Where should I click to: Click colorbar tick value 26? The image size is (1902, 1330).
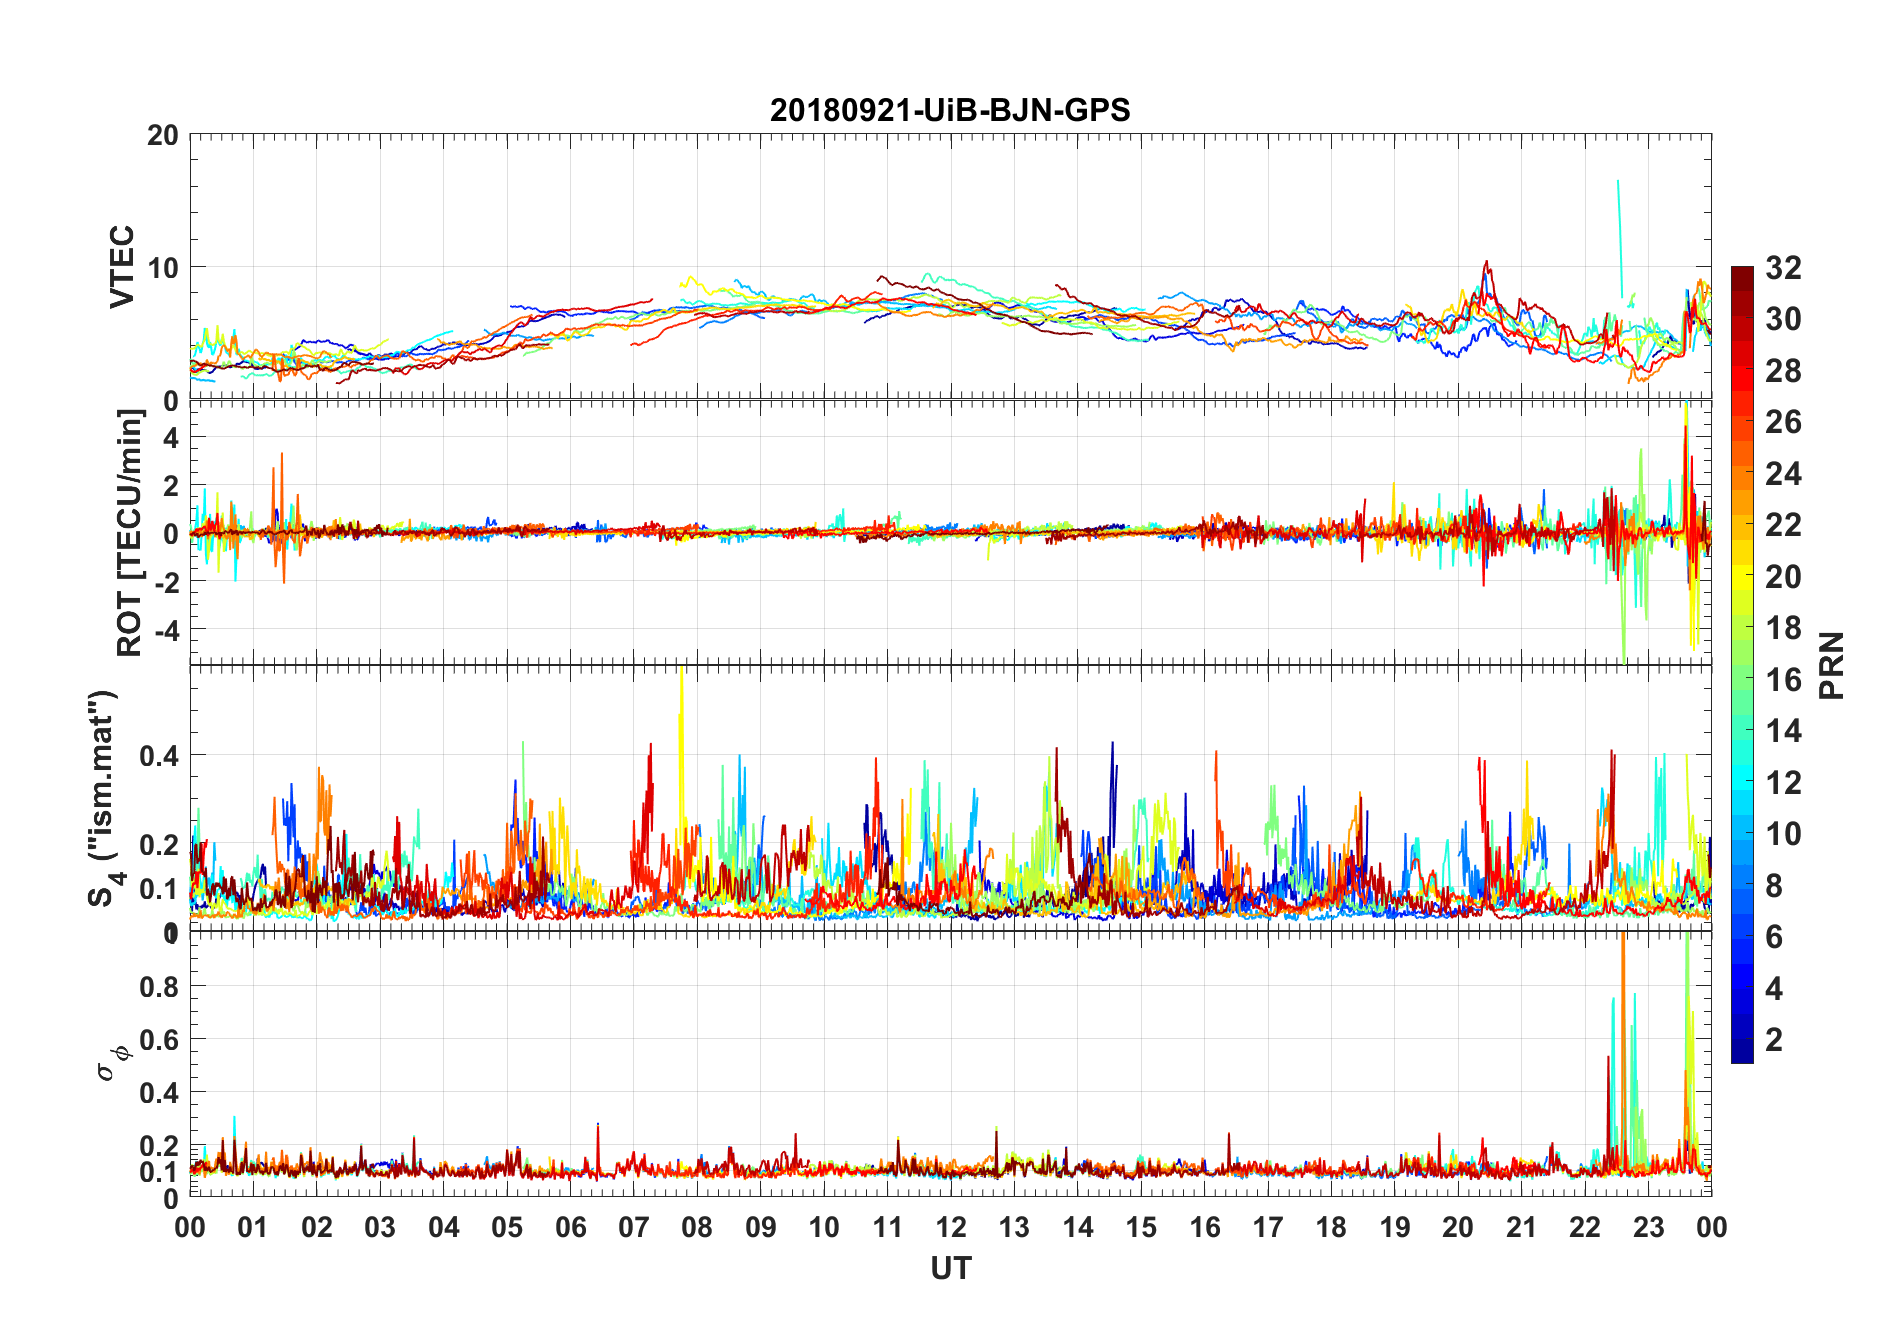1783,422
